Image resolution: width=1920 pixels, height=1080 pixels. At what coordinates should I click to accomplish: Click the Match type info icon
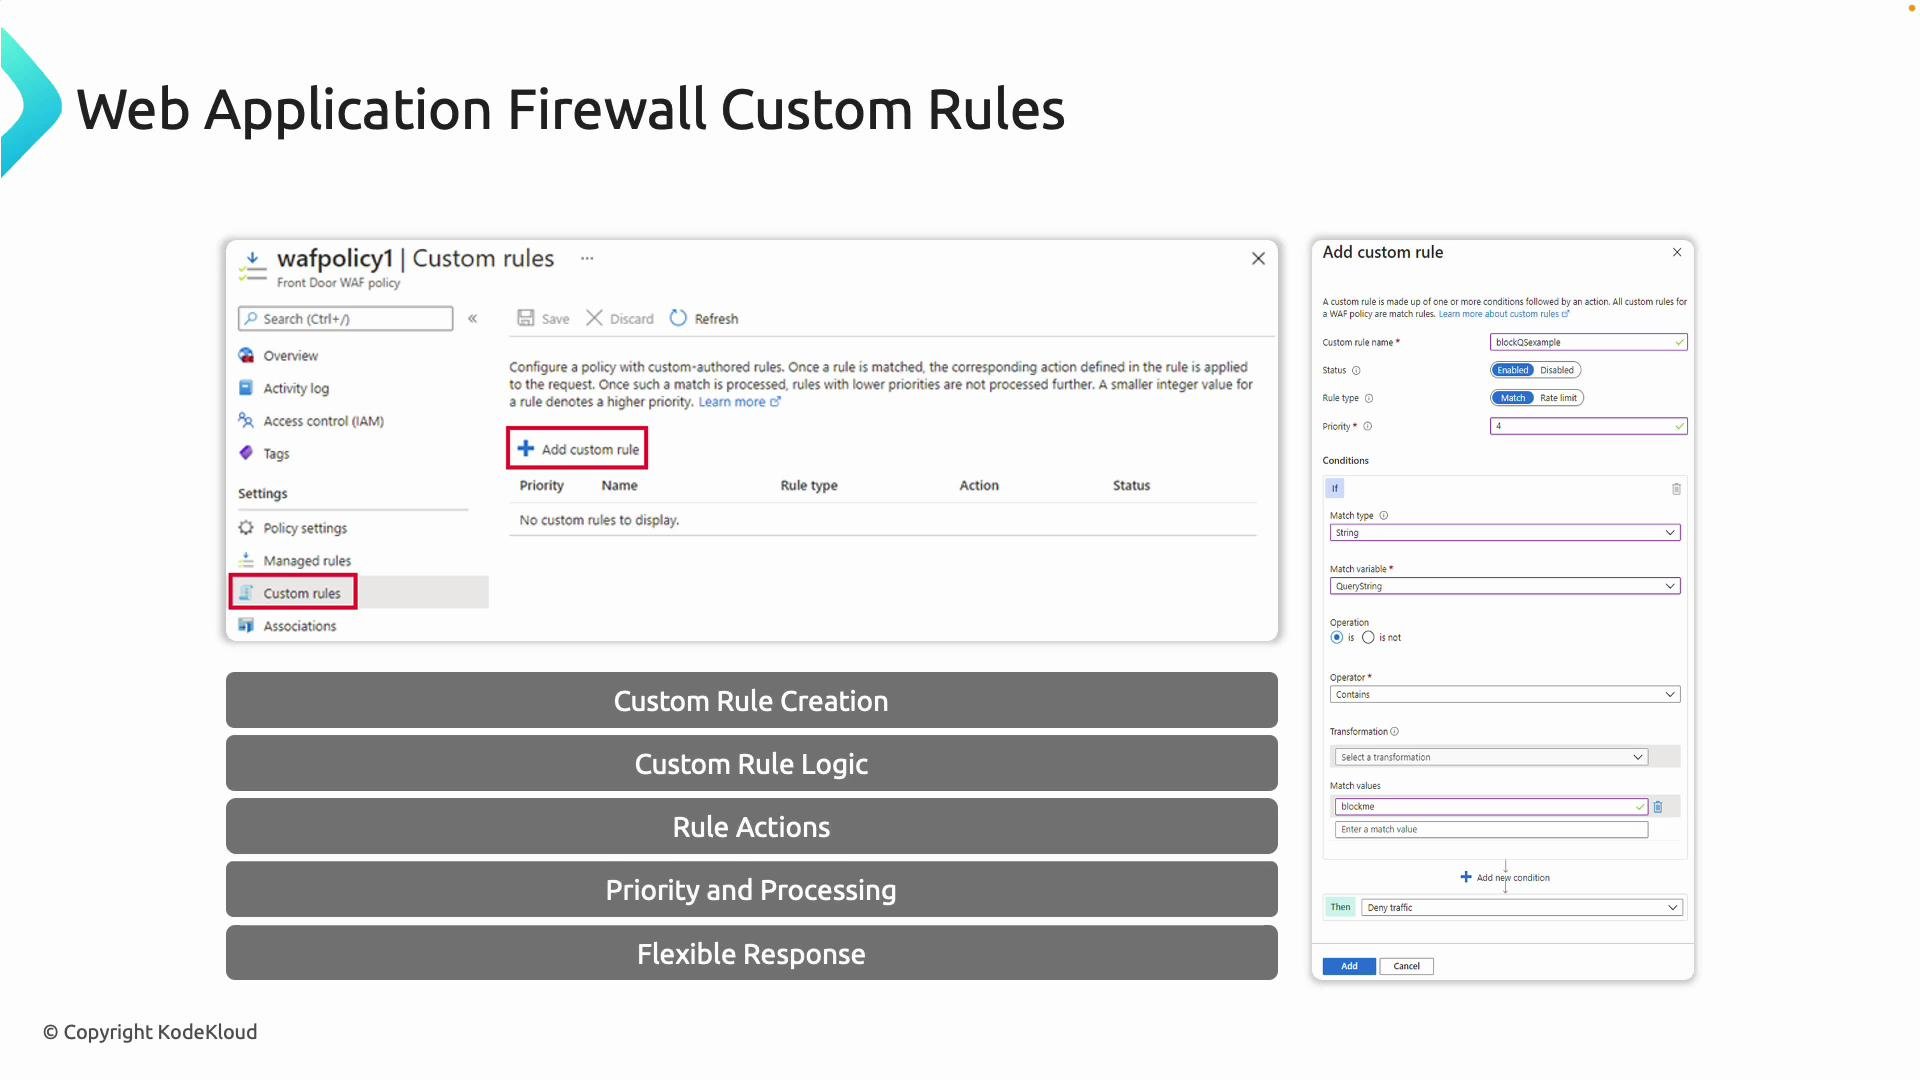[x=1384, y=516]
